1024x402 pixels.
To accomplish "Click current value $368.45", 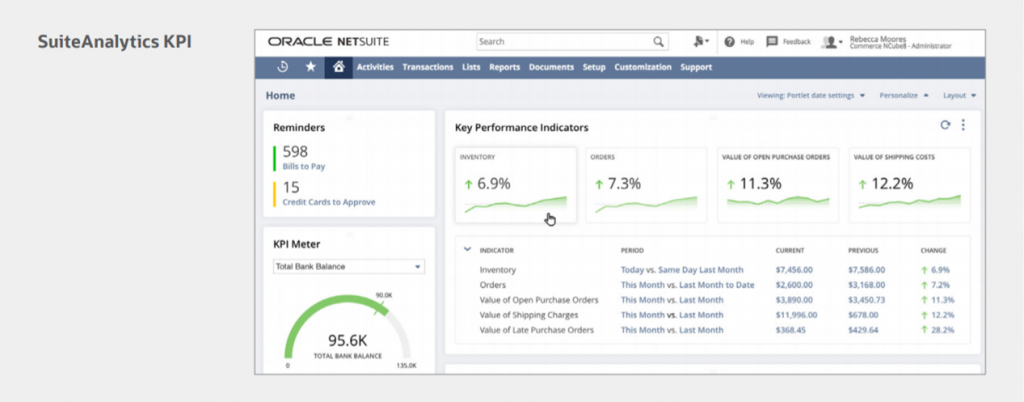I will click(791, 330).
